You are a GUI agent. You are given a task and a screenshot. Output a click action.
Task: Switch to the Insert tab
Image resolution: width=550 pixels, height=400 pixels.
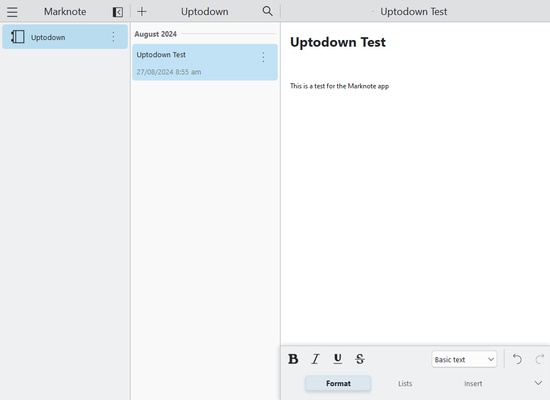pos(473,384)
